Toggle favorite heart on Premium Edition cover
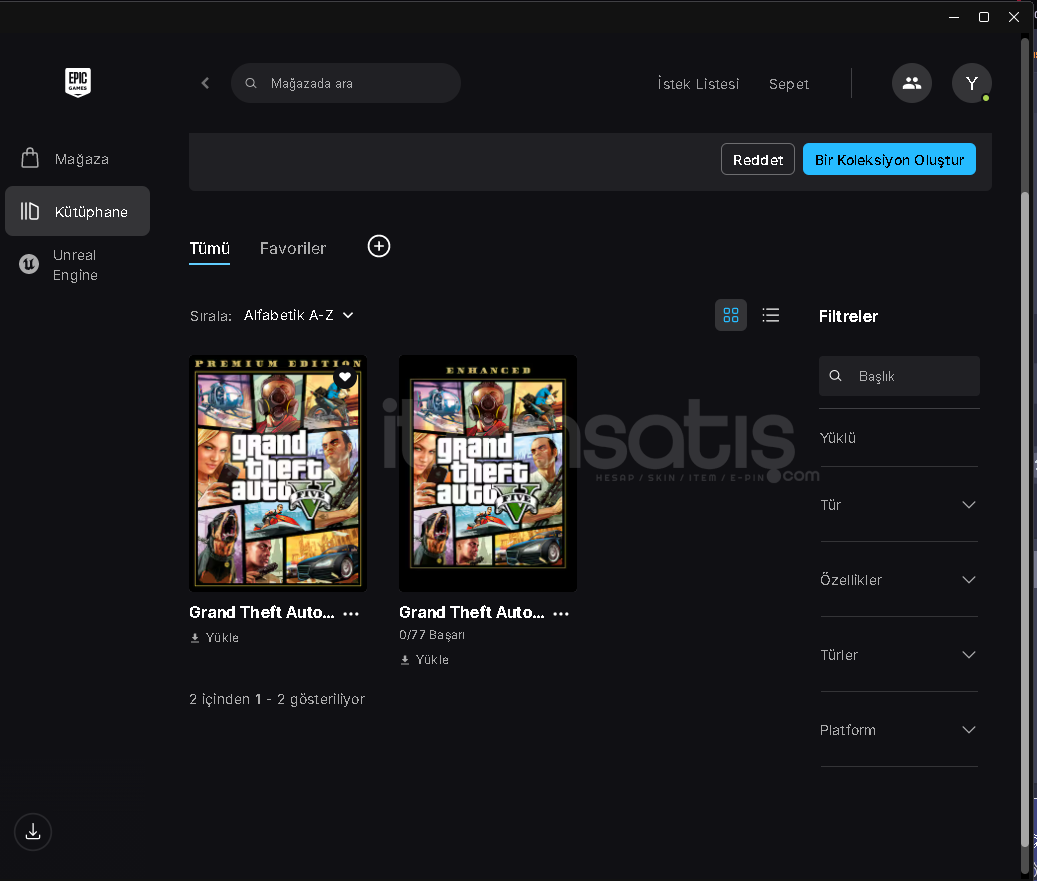The height and width of the screenshot is (881, 1037). click(x=345, y=377)
